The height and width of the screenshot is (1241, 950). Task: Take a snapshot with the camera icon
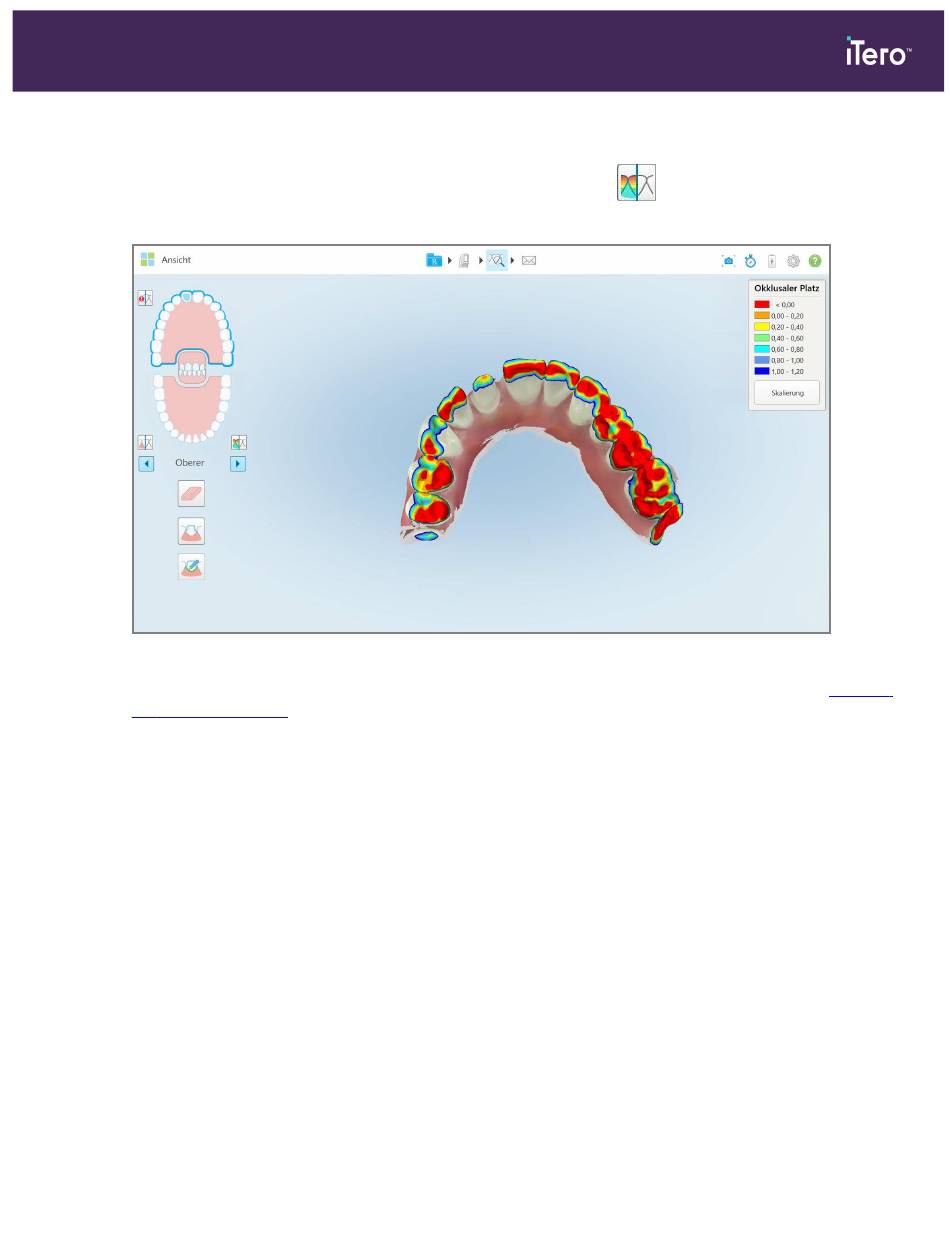(728, 260)
